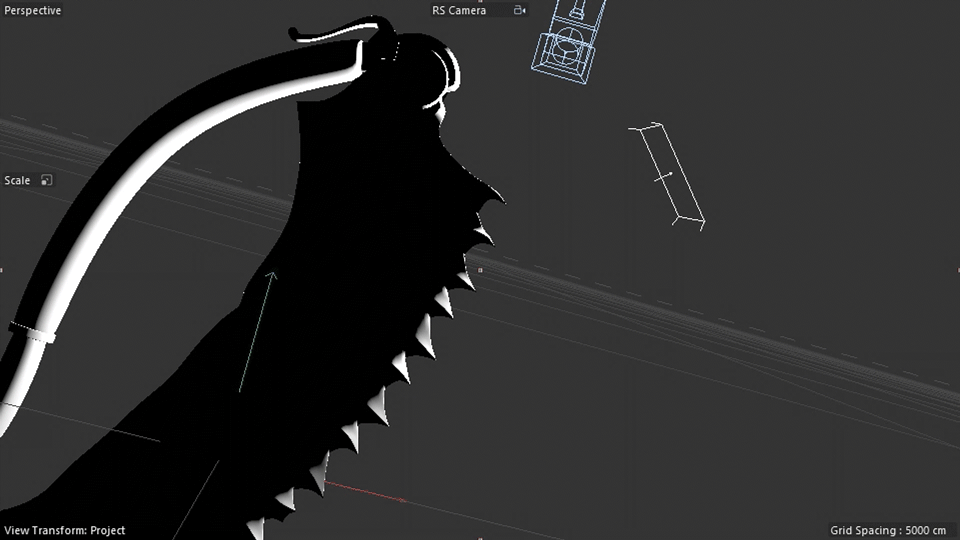This screenshot has height=540, width=960.
Task: Select the blue camera wireframe object
Action: (x=568, y=43)
